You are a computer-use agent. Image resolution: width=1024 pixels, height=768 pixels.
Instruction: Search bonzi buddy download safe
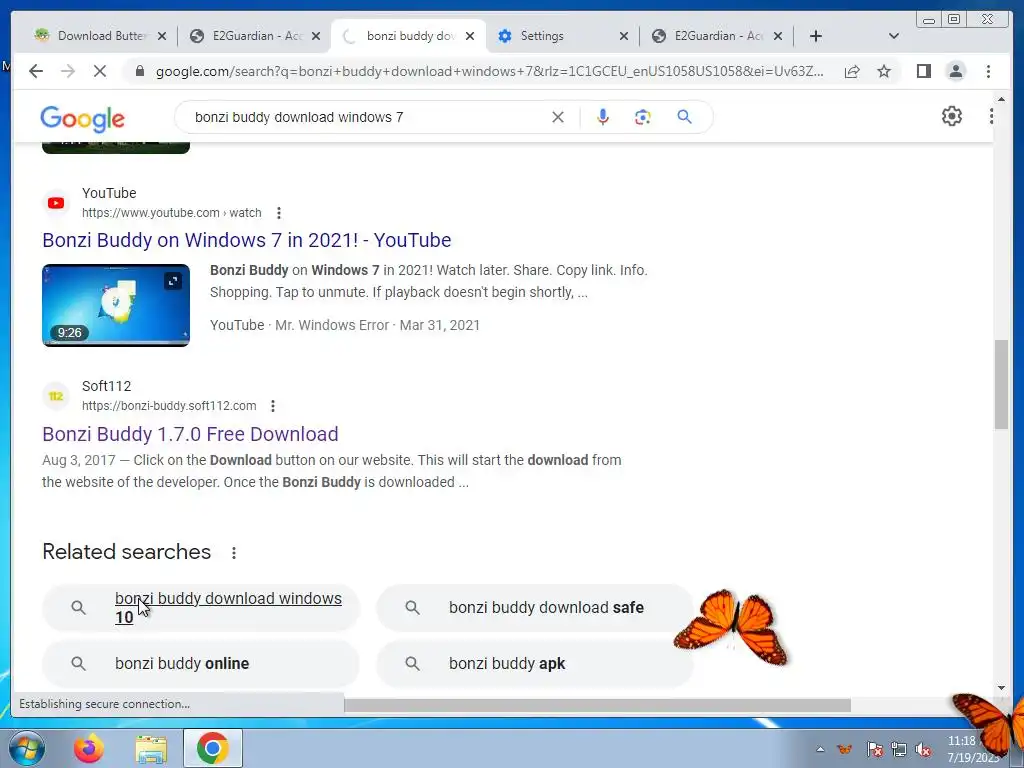(535, 608)
